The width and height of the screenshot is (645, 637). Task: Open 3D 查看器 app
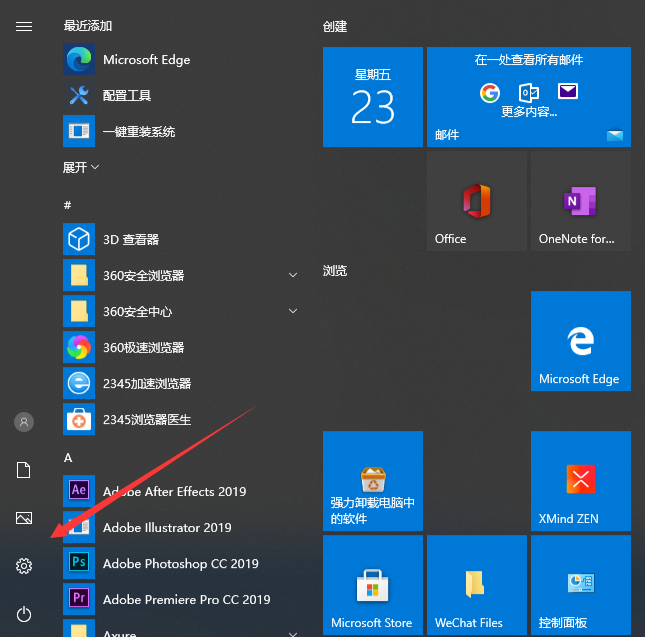(130, 240)
